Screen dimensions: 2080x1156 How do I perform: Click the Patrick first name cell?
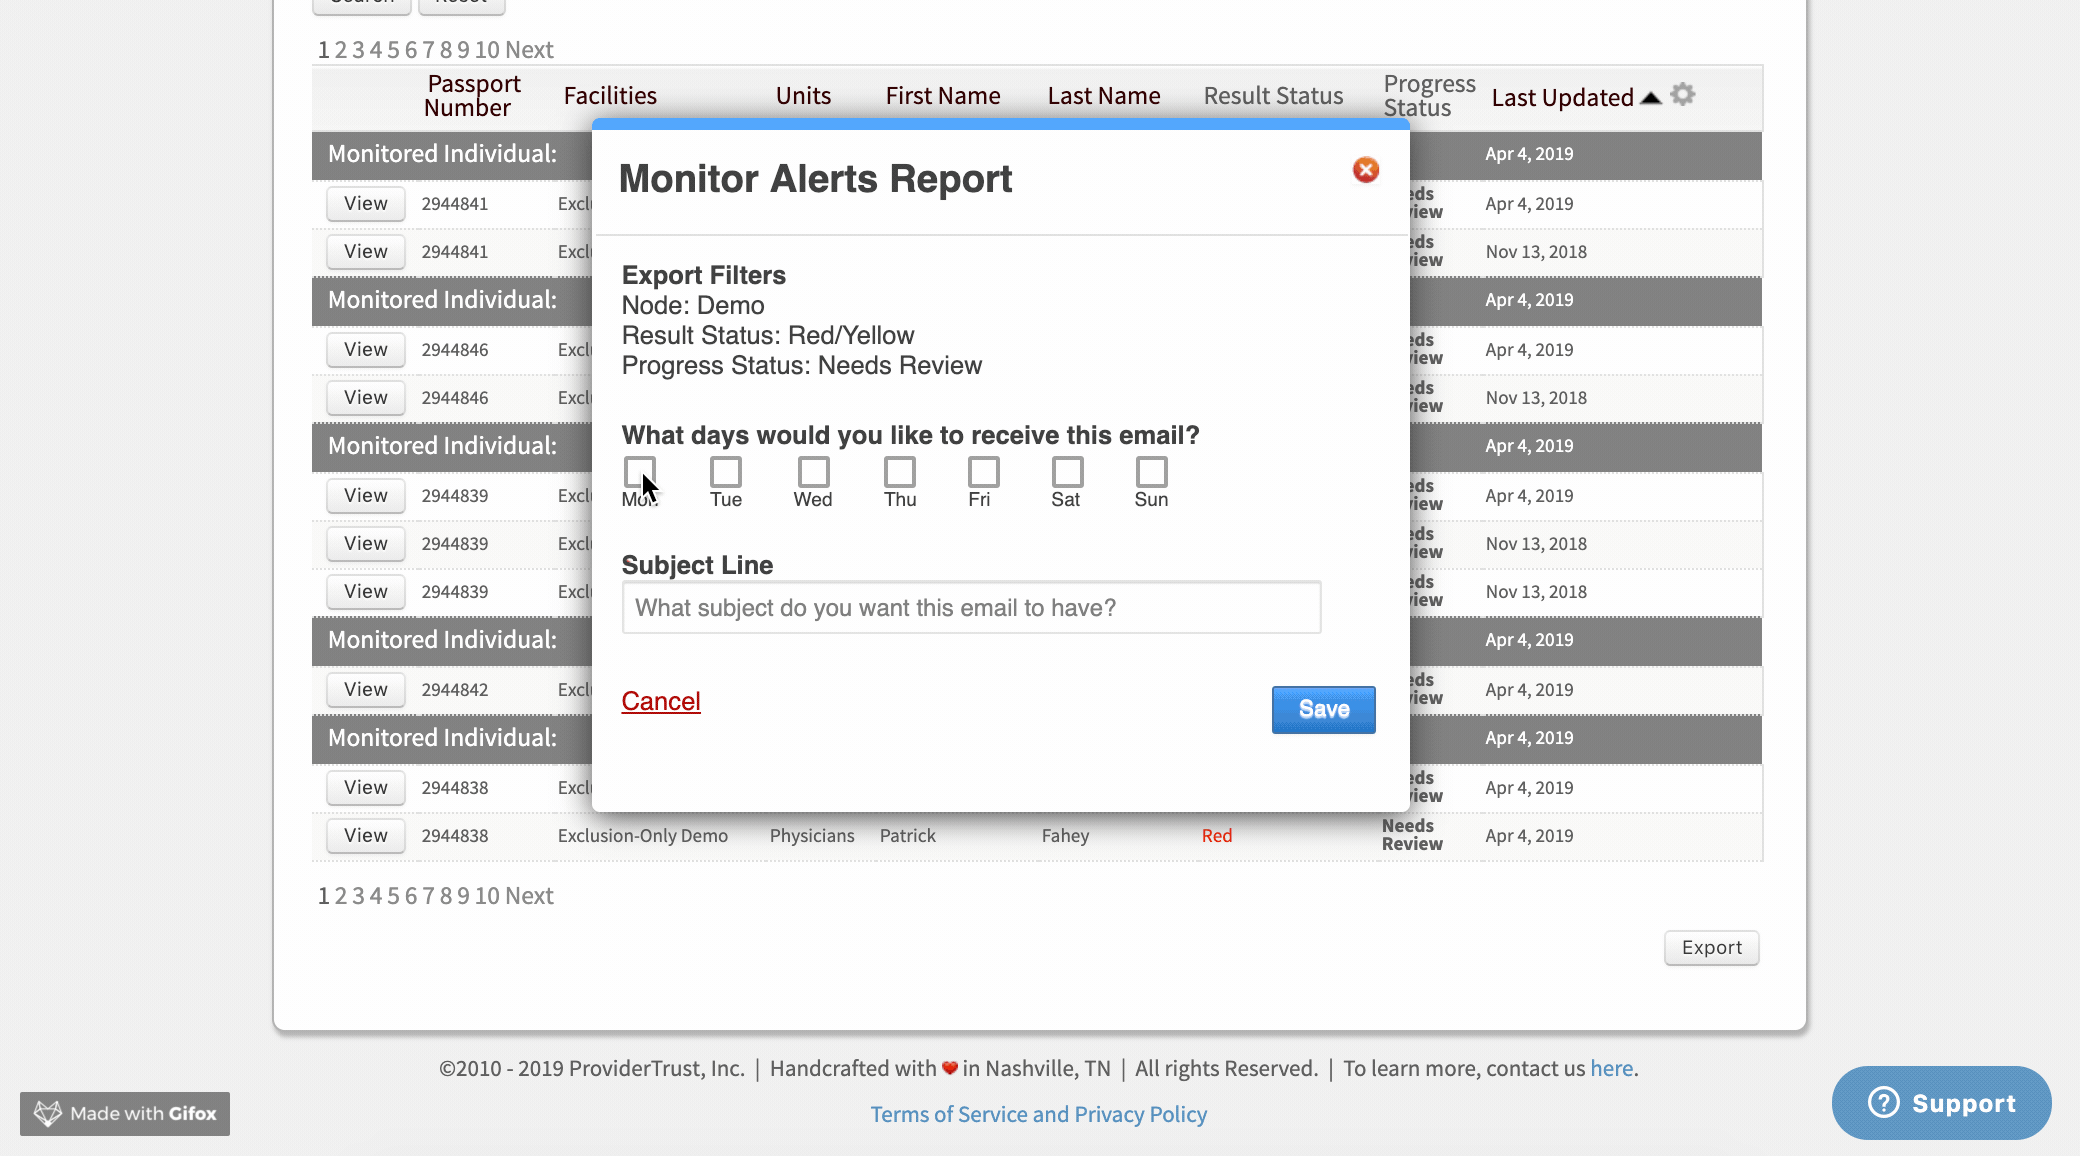click(908, 835)
